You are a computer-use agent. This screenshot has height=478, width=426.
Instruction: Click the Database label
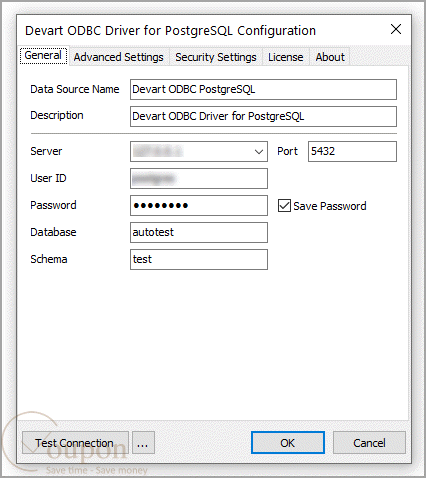[53, 232]
